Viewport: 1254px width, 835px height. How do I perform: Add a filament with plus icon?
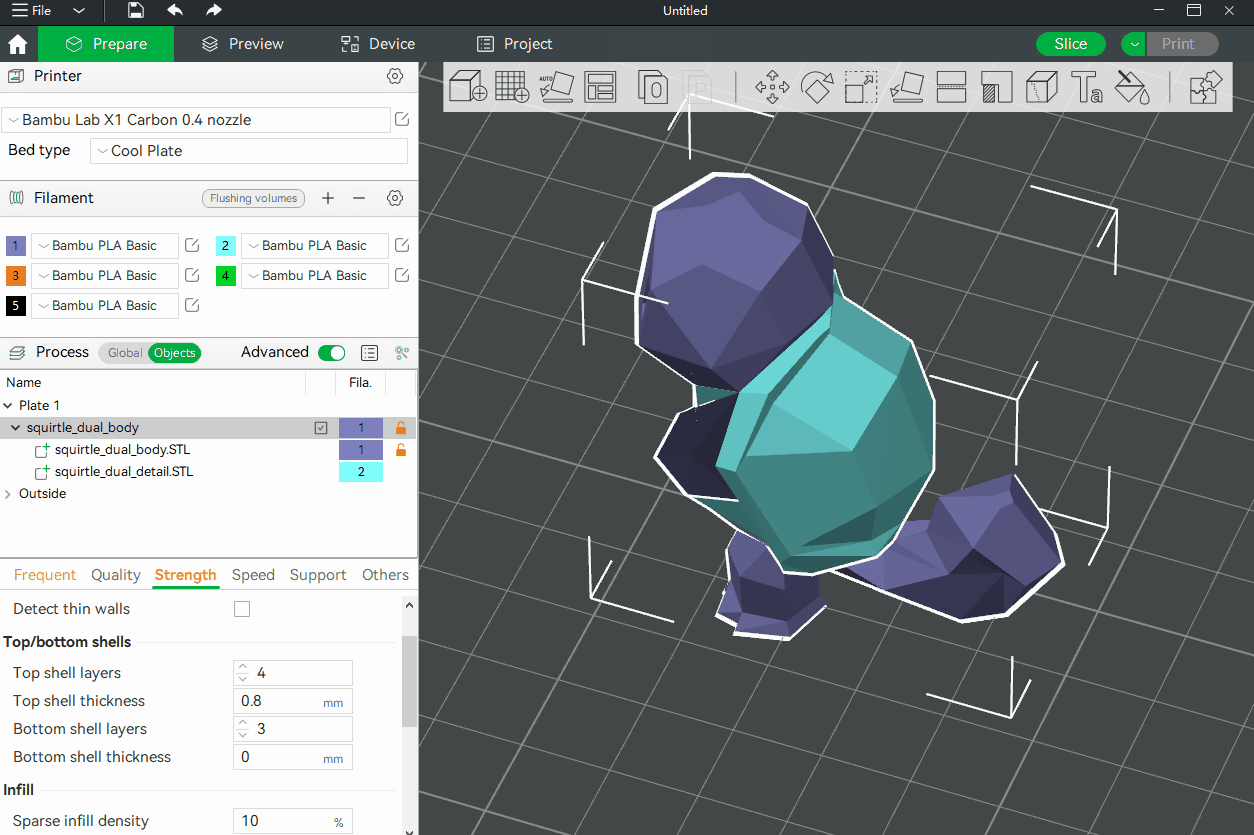[x=328, y=198]
